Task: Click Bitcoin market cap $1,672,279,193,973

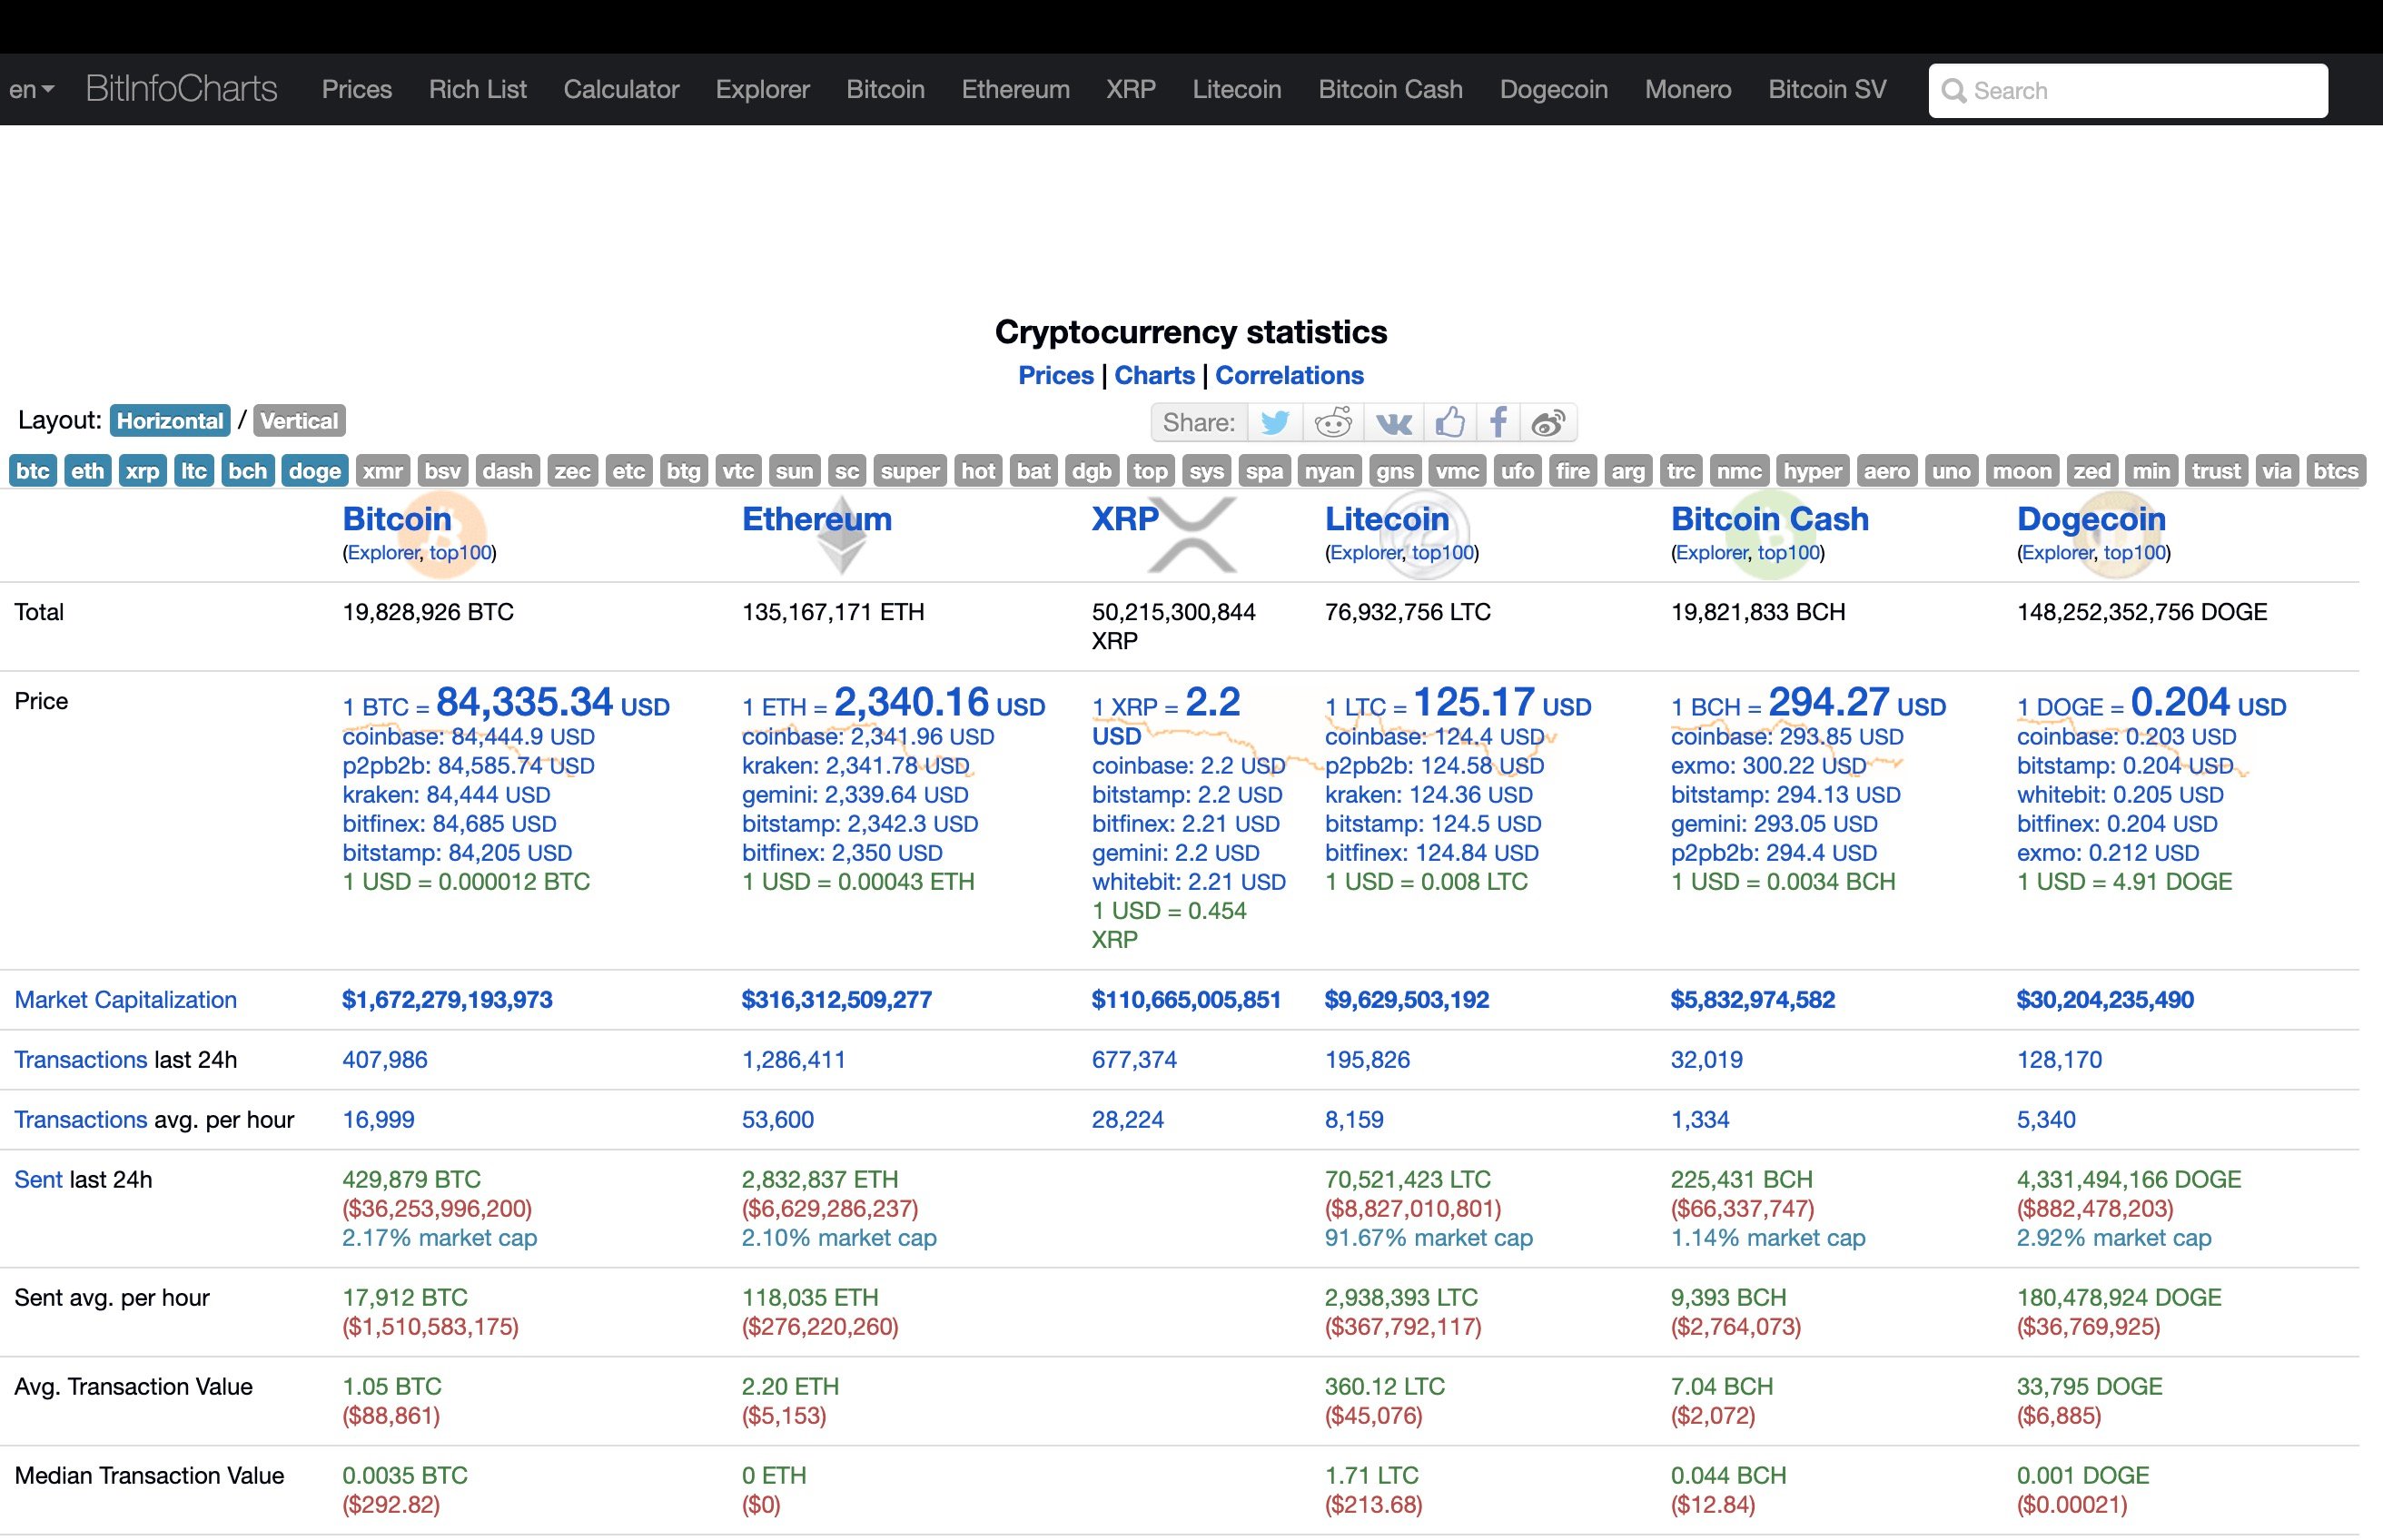Action: pos(447,1000)
